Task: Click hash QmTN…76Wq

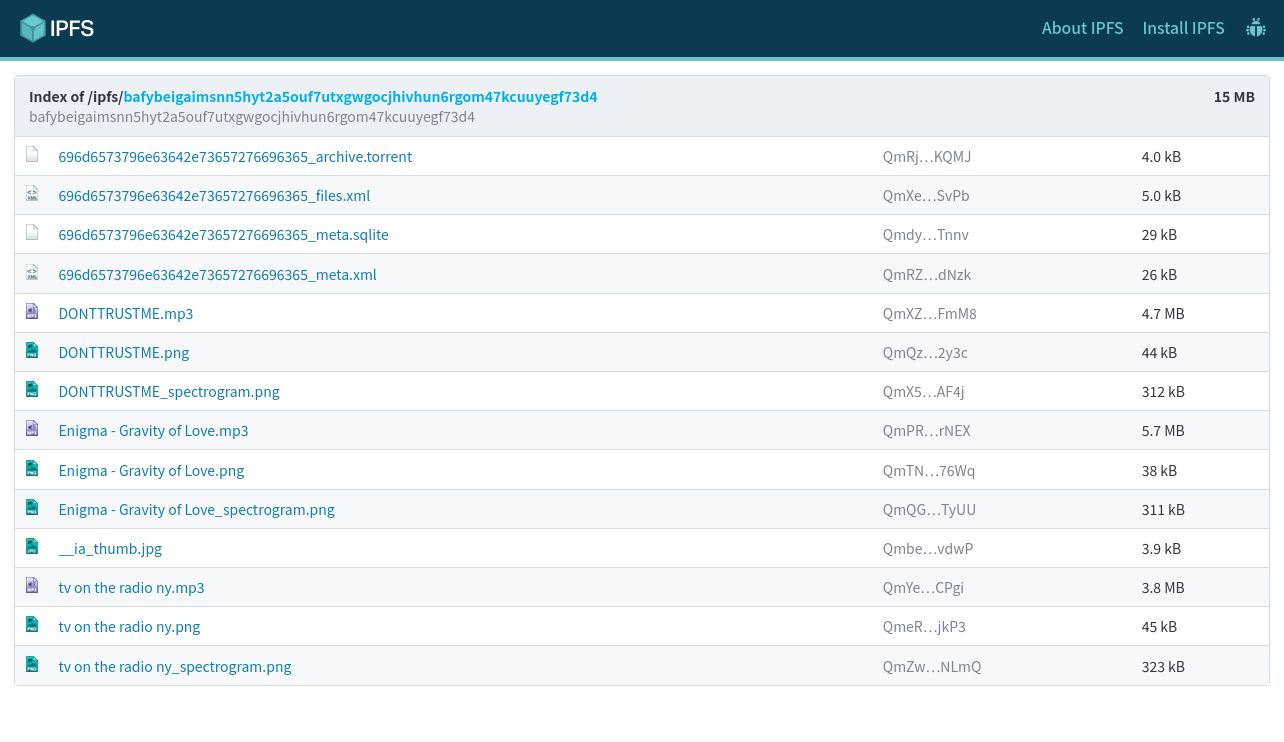Action: [x=929, y=471]
